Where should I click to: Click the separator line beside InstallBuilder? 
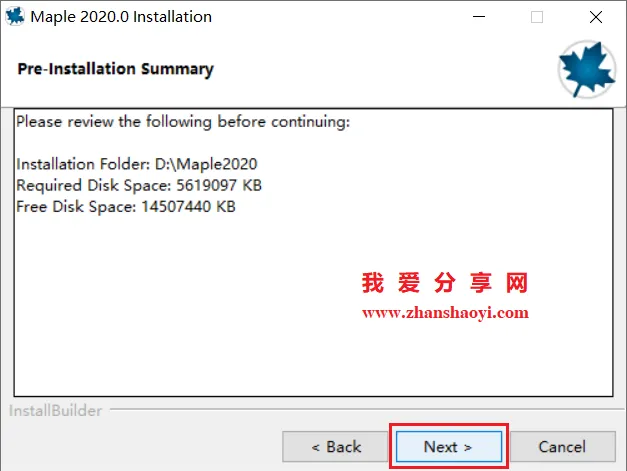point(366,409)
